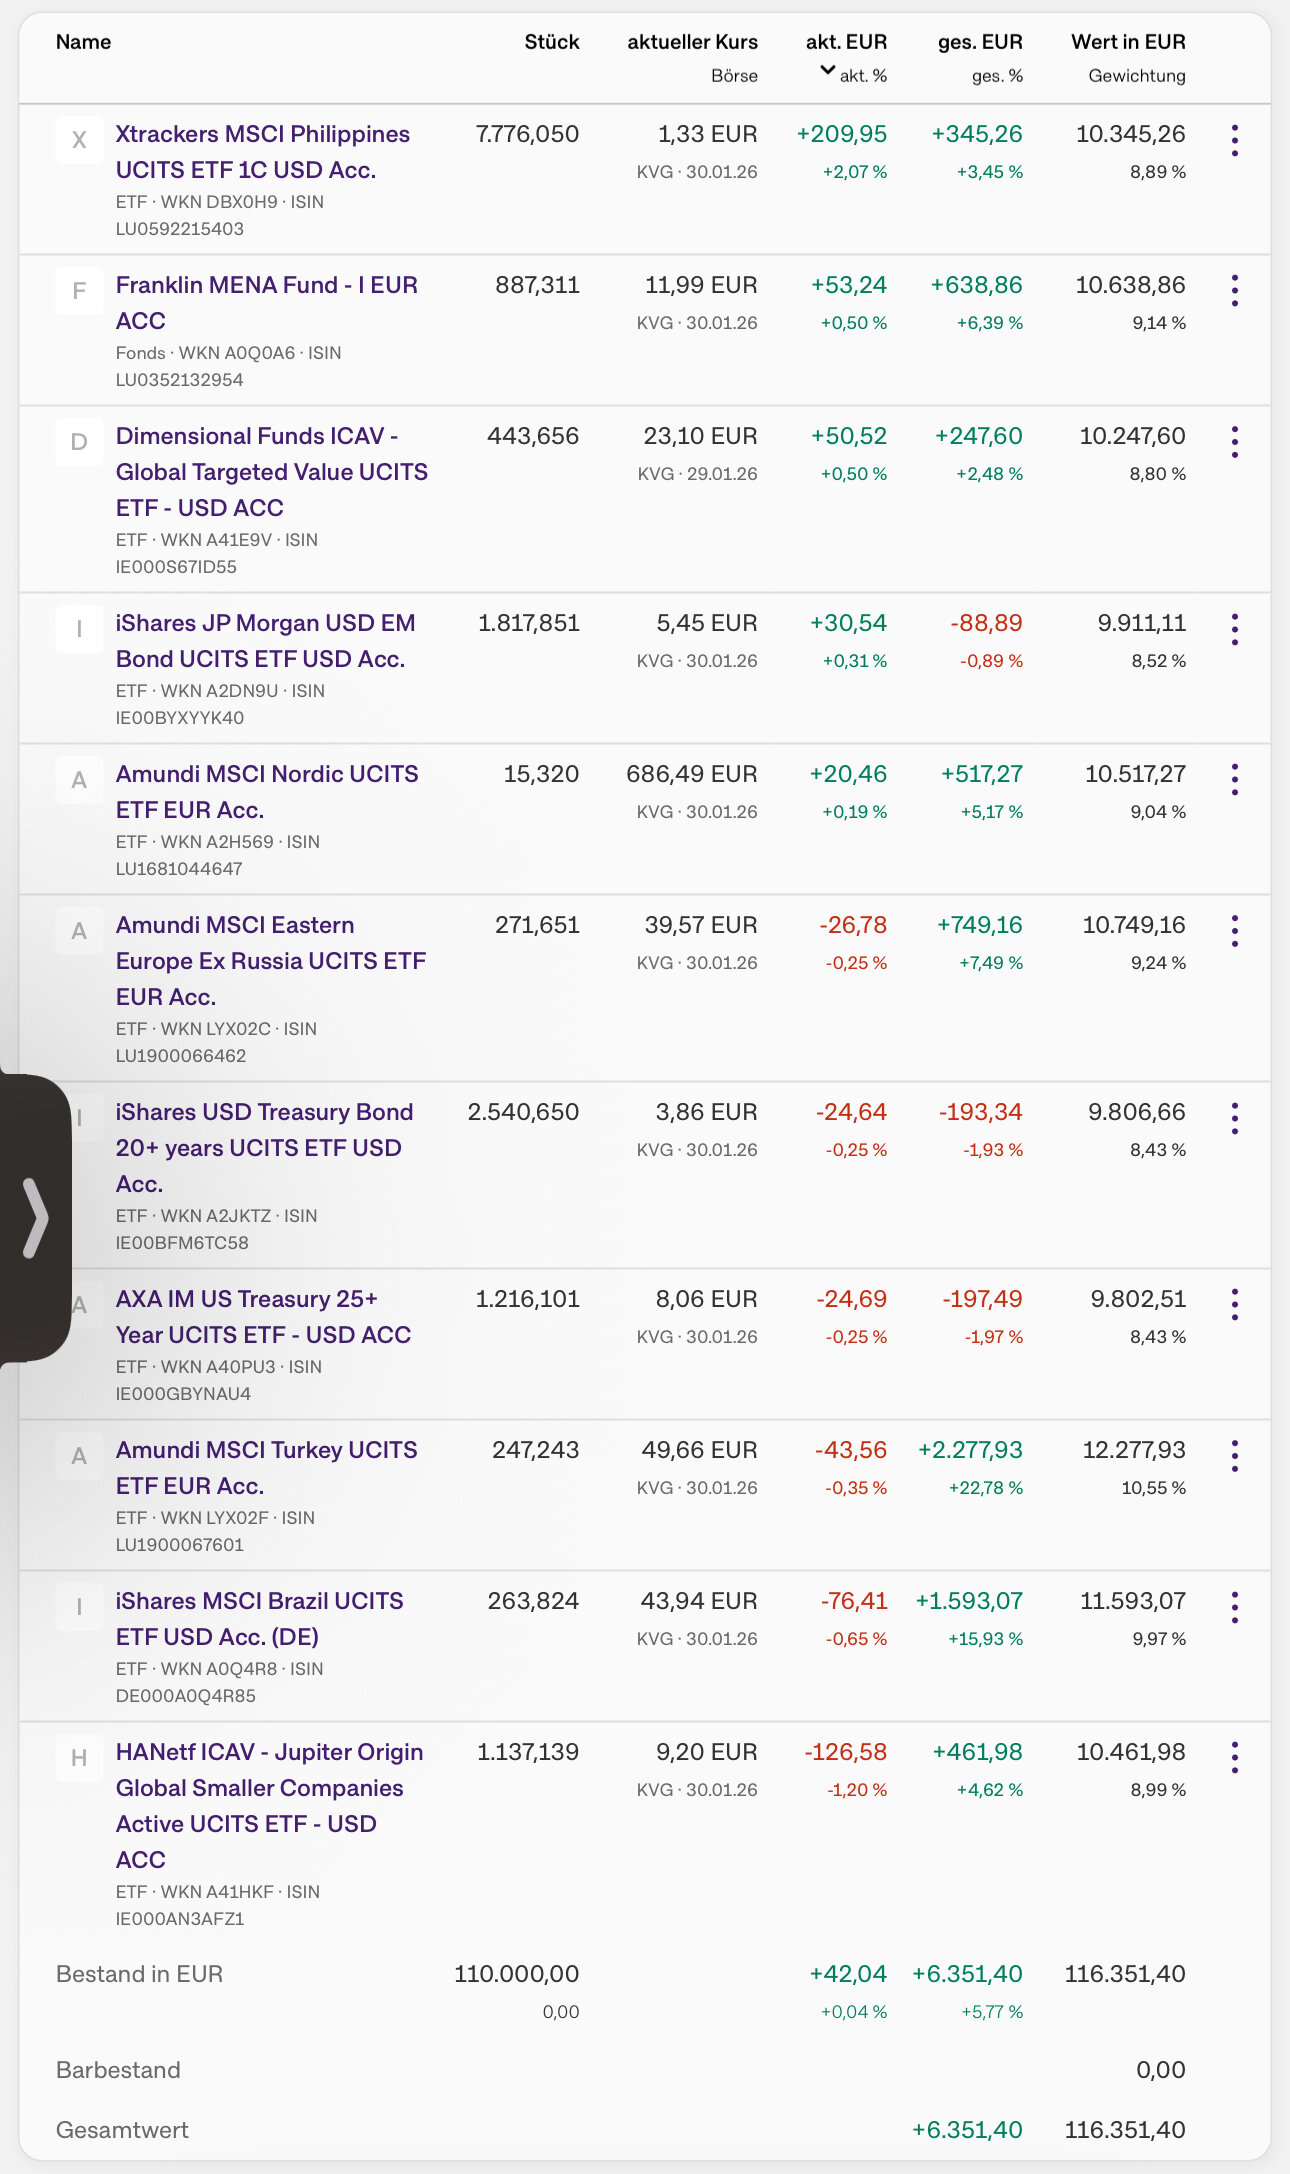Open Amundi MSCI Eastern Europe Ex Russia link
This screenshot has width=1290, height=2174.
(x=270, y=960)
